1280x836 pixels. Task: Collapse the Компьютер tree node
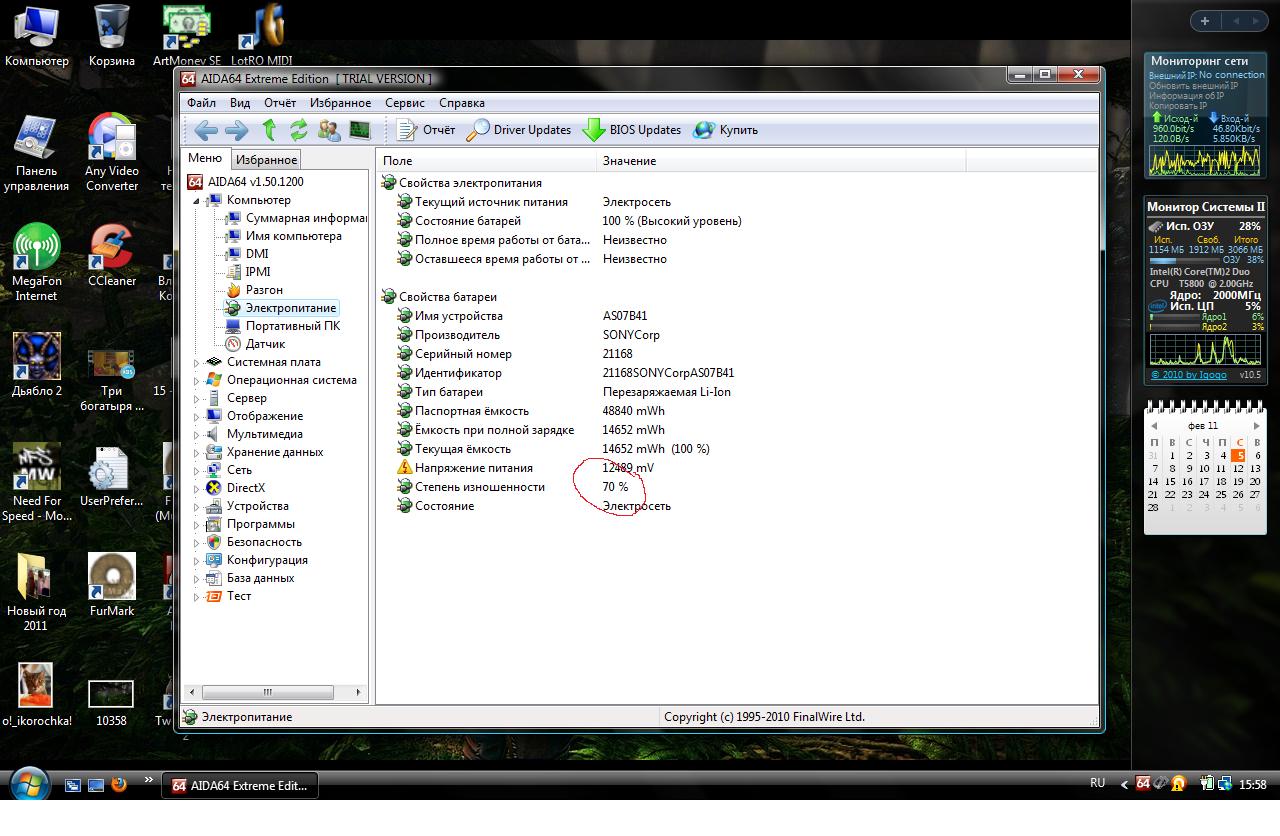pos(197,201)
